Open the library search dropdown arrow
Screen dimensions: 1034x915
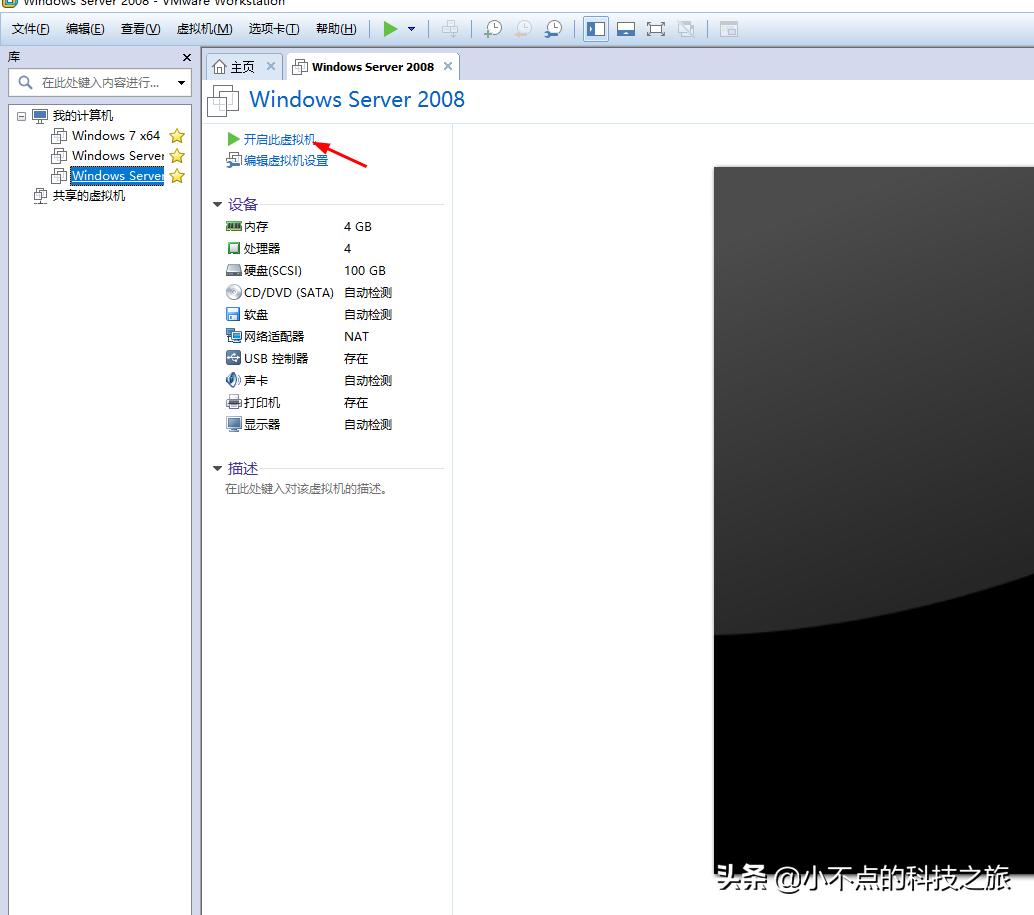180,83
